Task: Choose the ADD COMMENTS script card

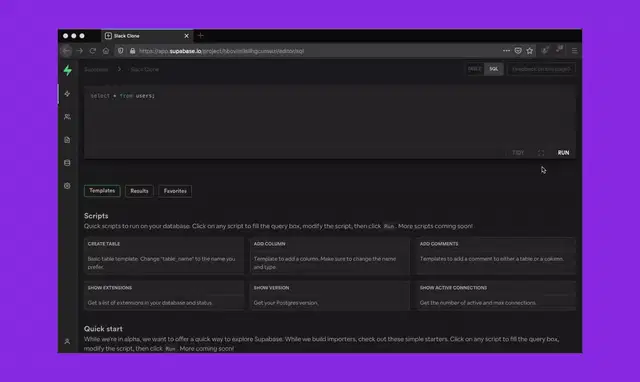Action: click(496, 255)
